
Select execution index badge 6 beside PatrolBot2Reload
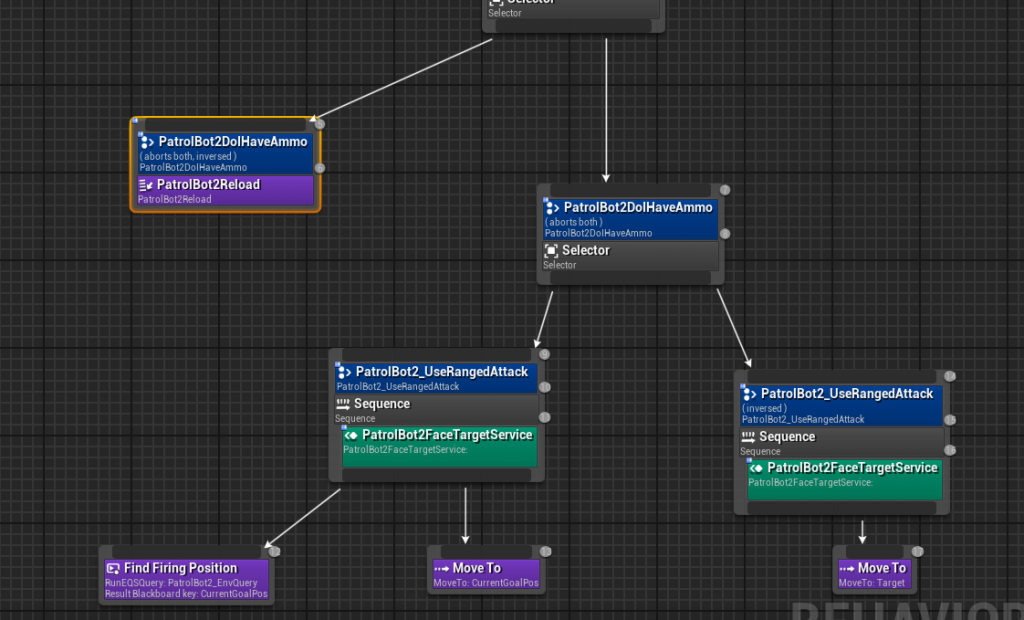click(x=319, y=168)
